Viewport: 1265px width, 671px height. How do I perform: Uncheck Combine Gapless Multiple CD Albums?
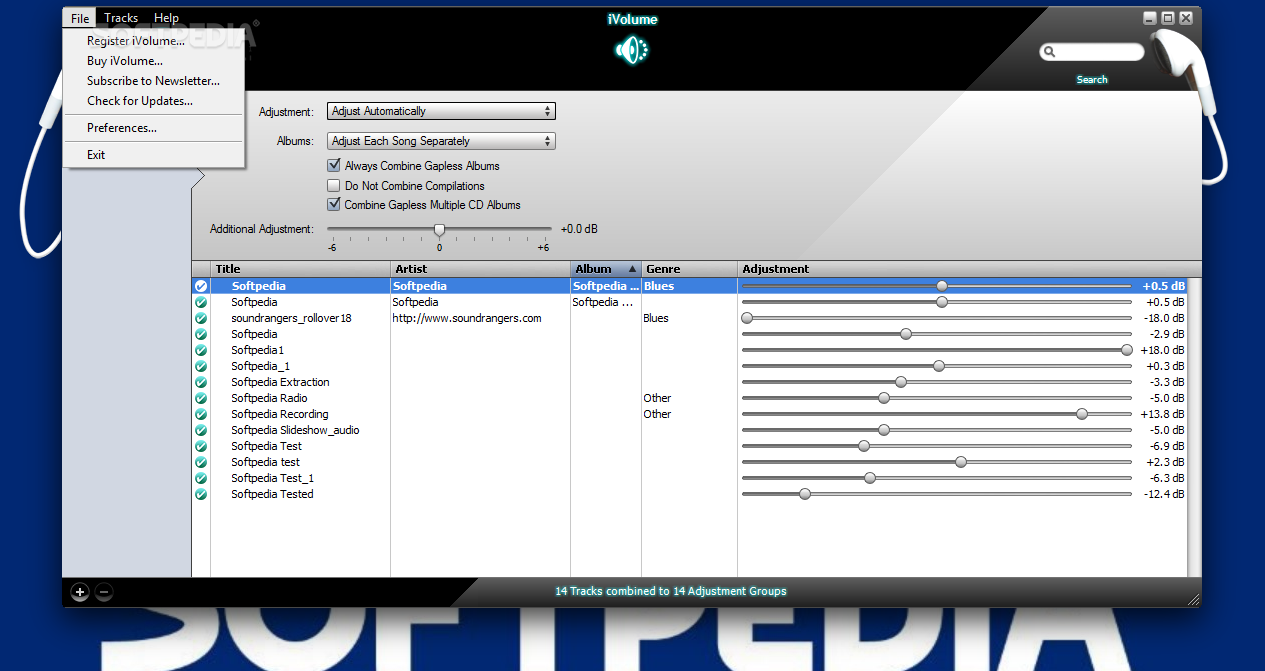(334, 205)
